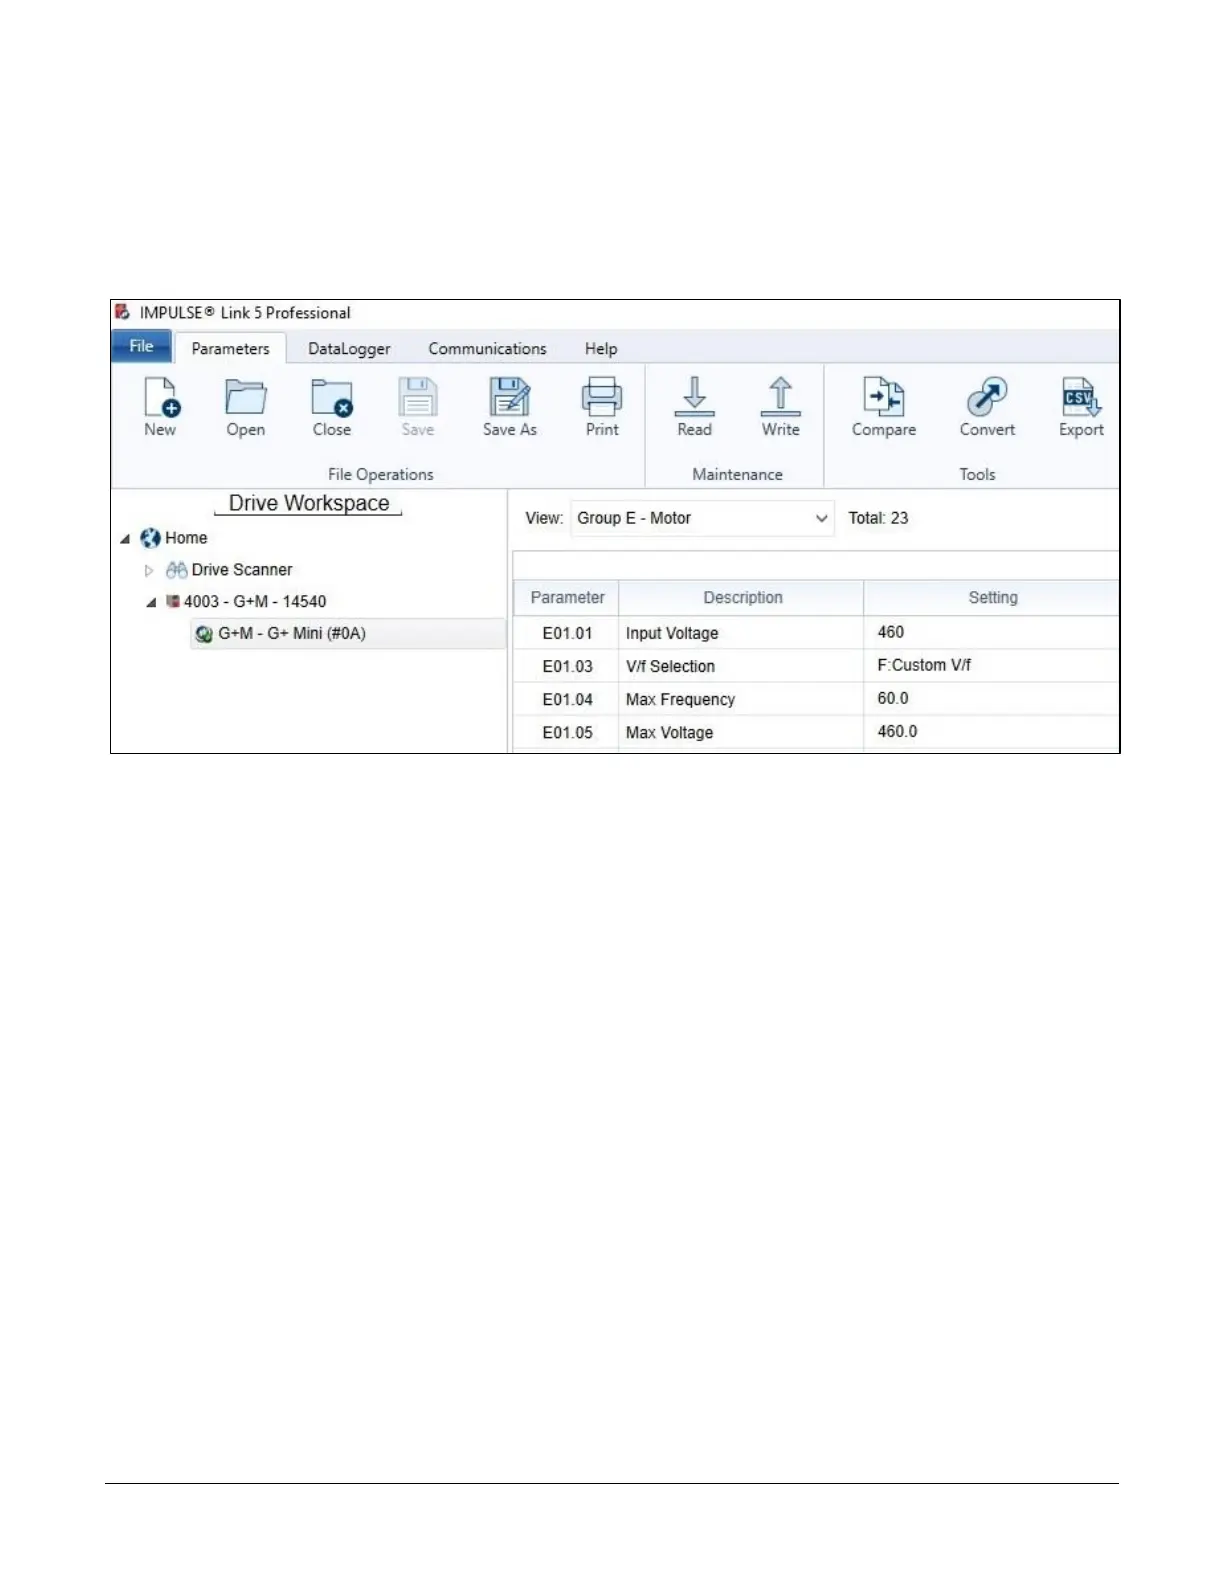Open the Communications tab
Screen dimensions: 1224x1584
coord(487,349)
